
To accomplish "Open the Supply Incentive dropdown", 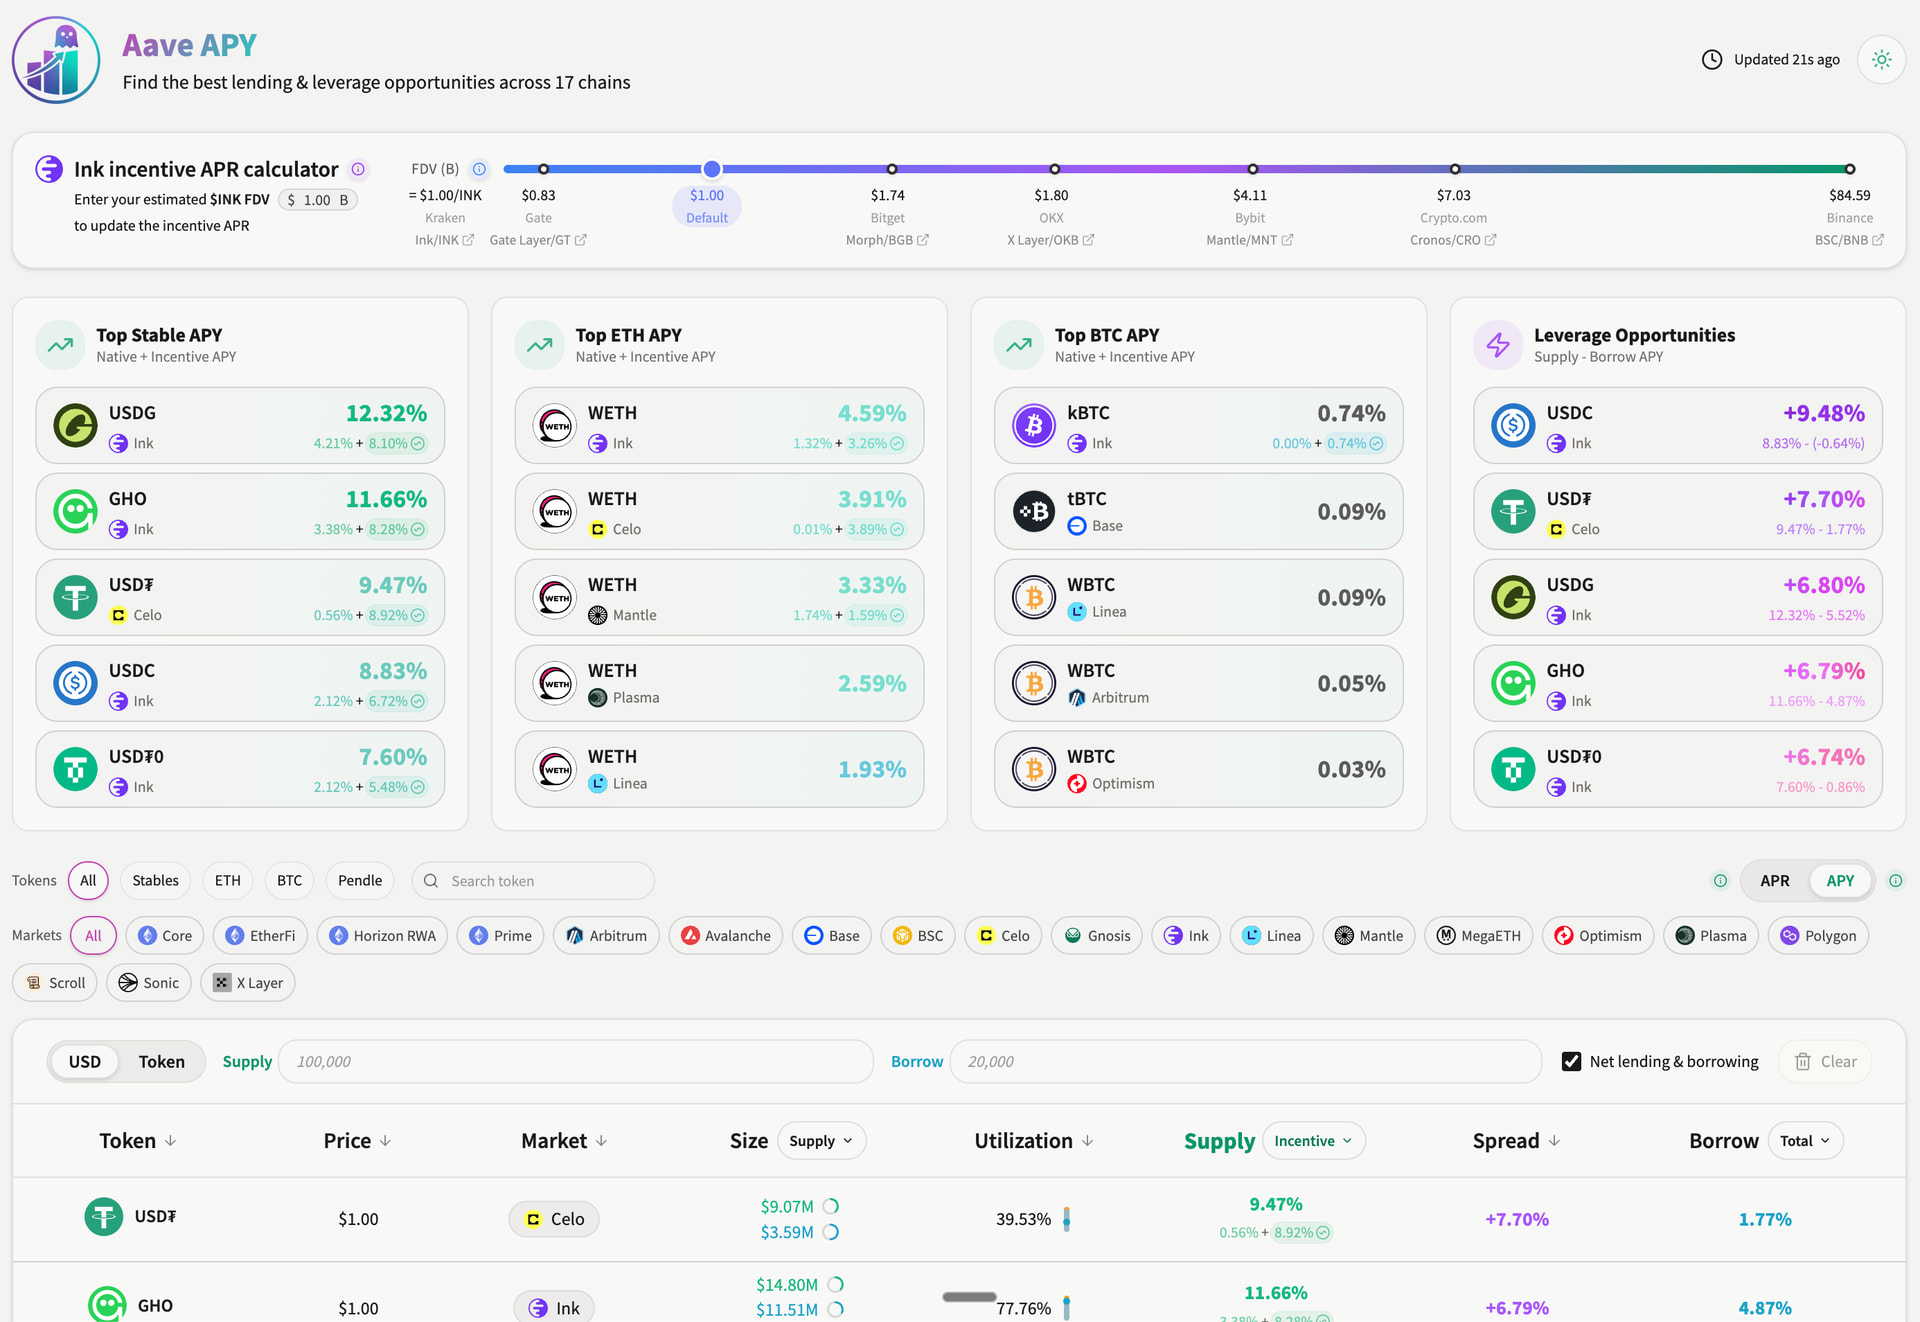I will [x=1313, y=1141].
